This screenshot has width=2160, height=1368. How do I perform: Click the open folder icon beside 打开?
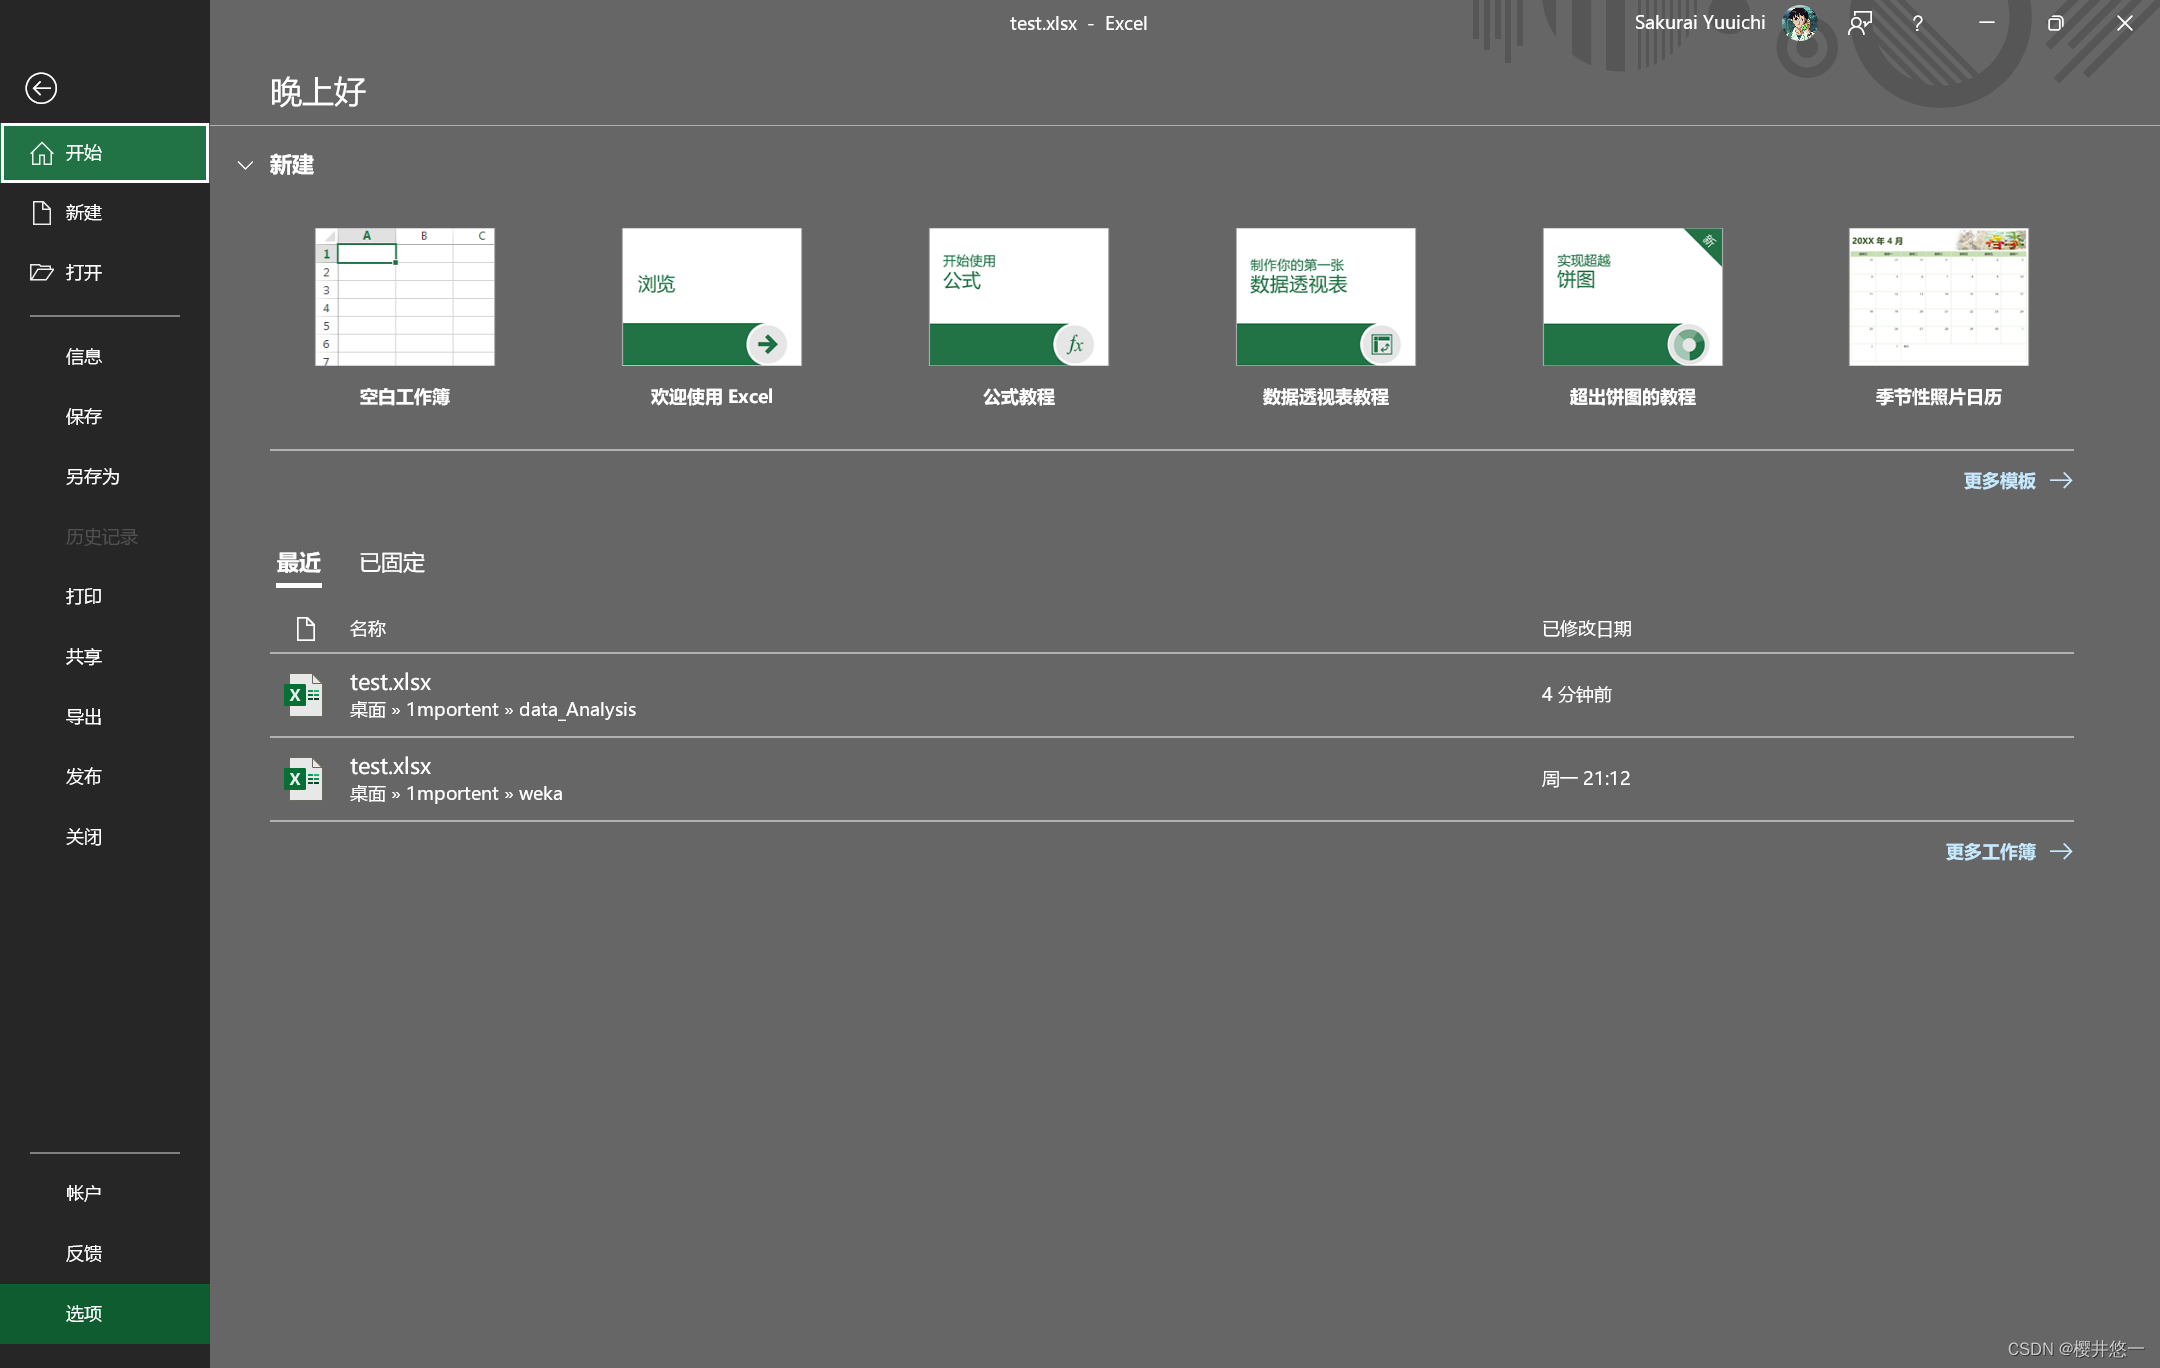(42, 273)
